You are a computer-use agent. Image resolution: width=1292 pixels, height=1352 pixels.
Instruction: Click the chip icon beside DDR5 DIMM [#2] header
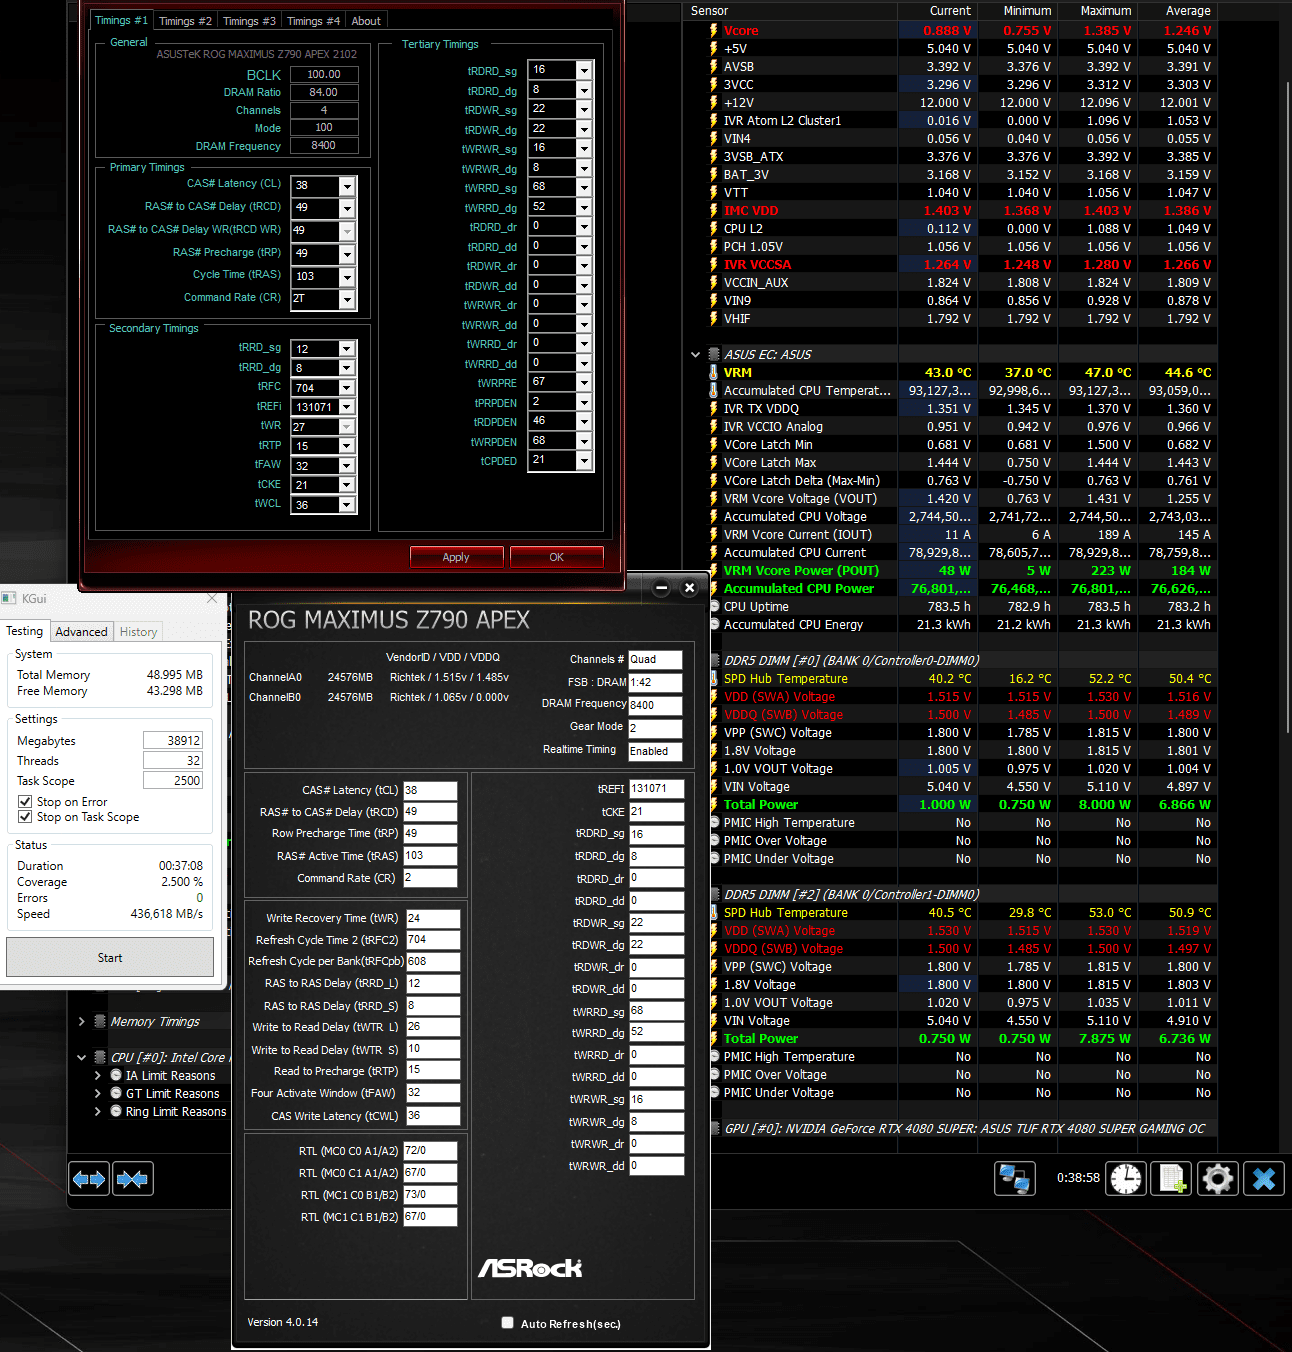(x=714, y=894)
